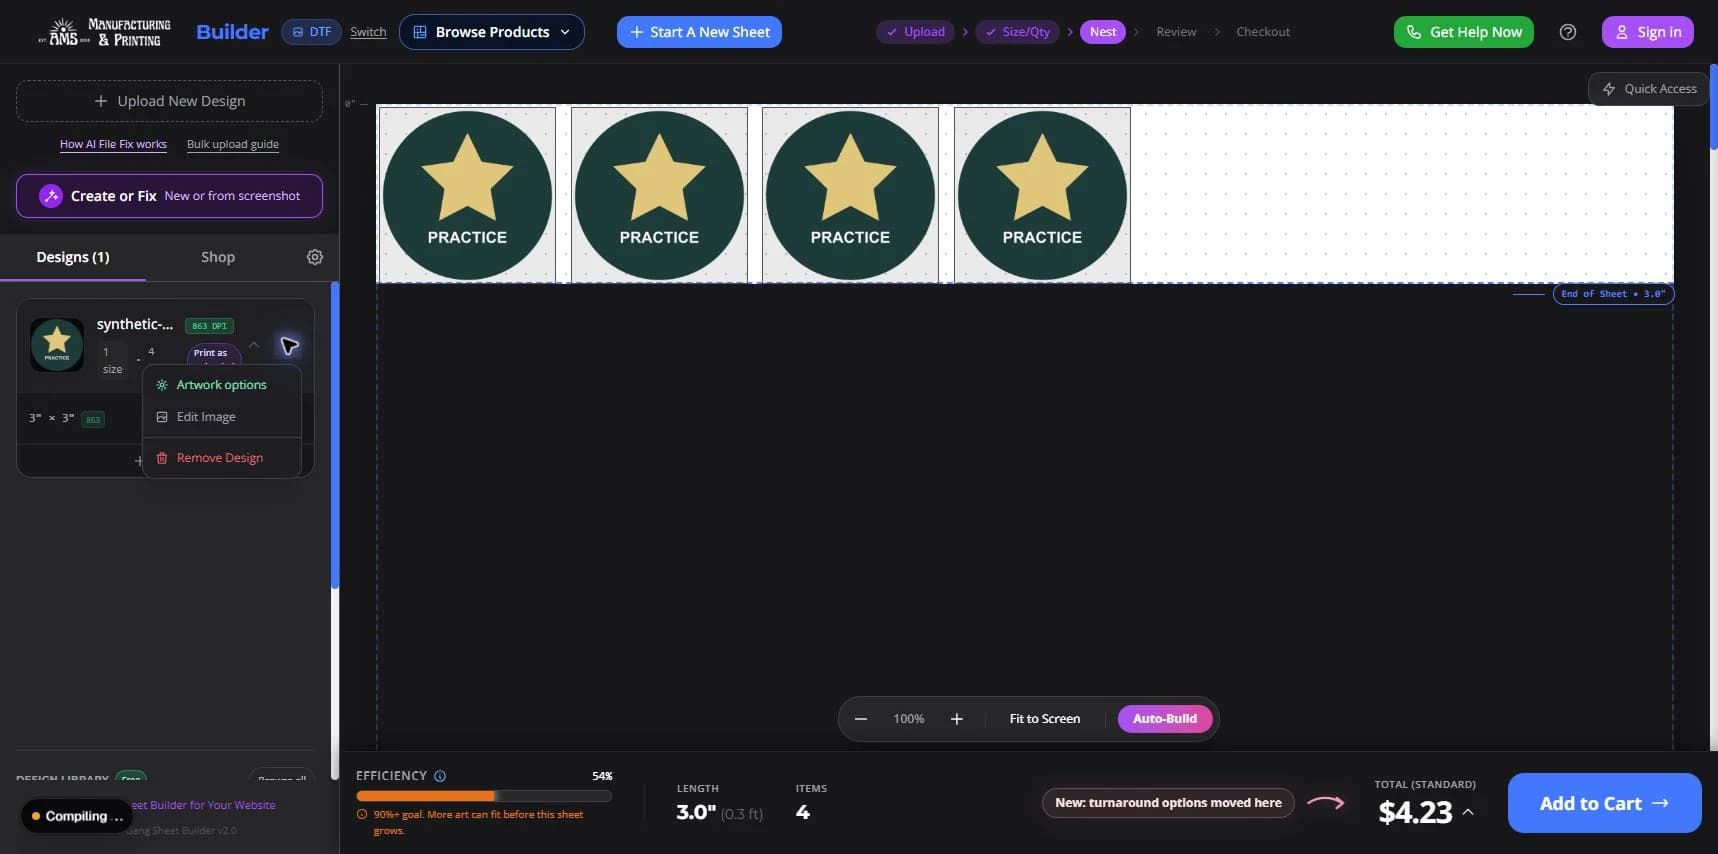The height and width of the screenshot is (854, 1718).
Task: Select the fourth PRACTICE badge on sheet
Action: 1042,195
